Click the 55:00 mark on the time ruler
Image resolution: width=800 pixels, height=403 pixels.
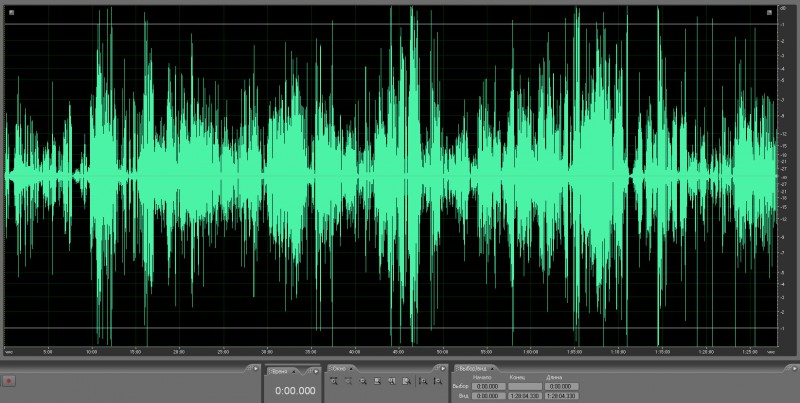tap(486, 352)
